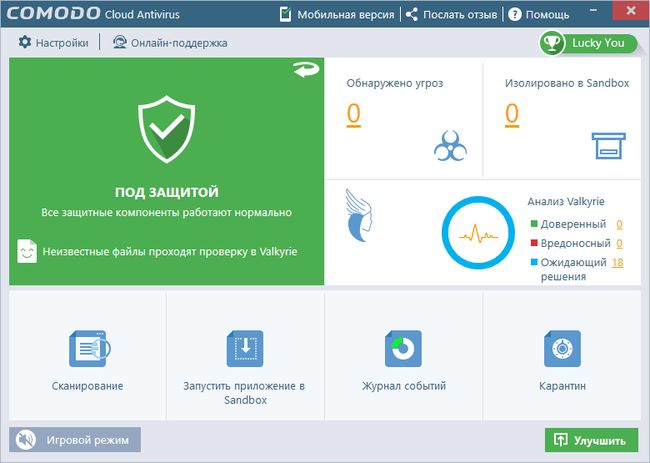Open the Карантин vault icon

(x=562, y=348)
